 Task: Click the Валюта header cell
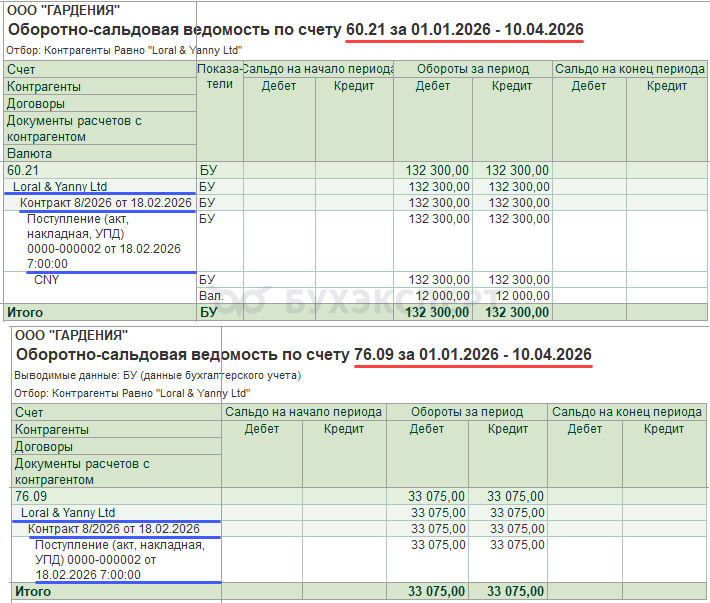(x=30, y=154)
